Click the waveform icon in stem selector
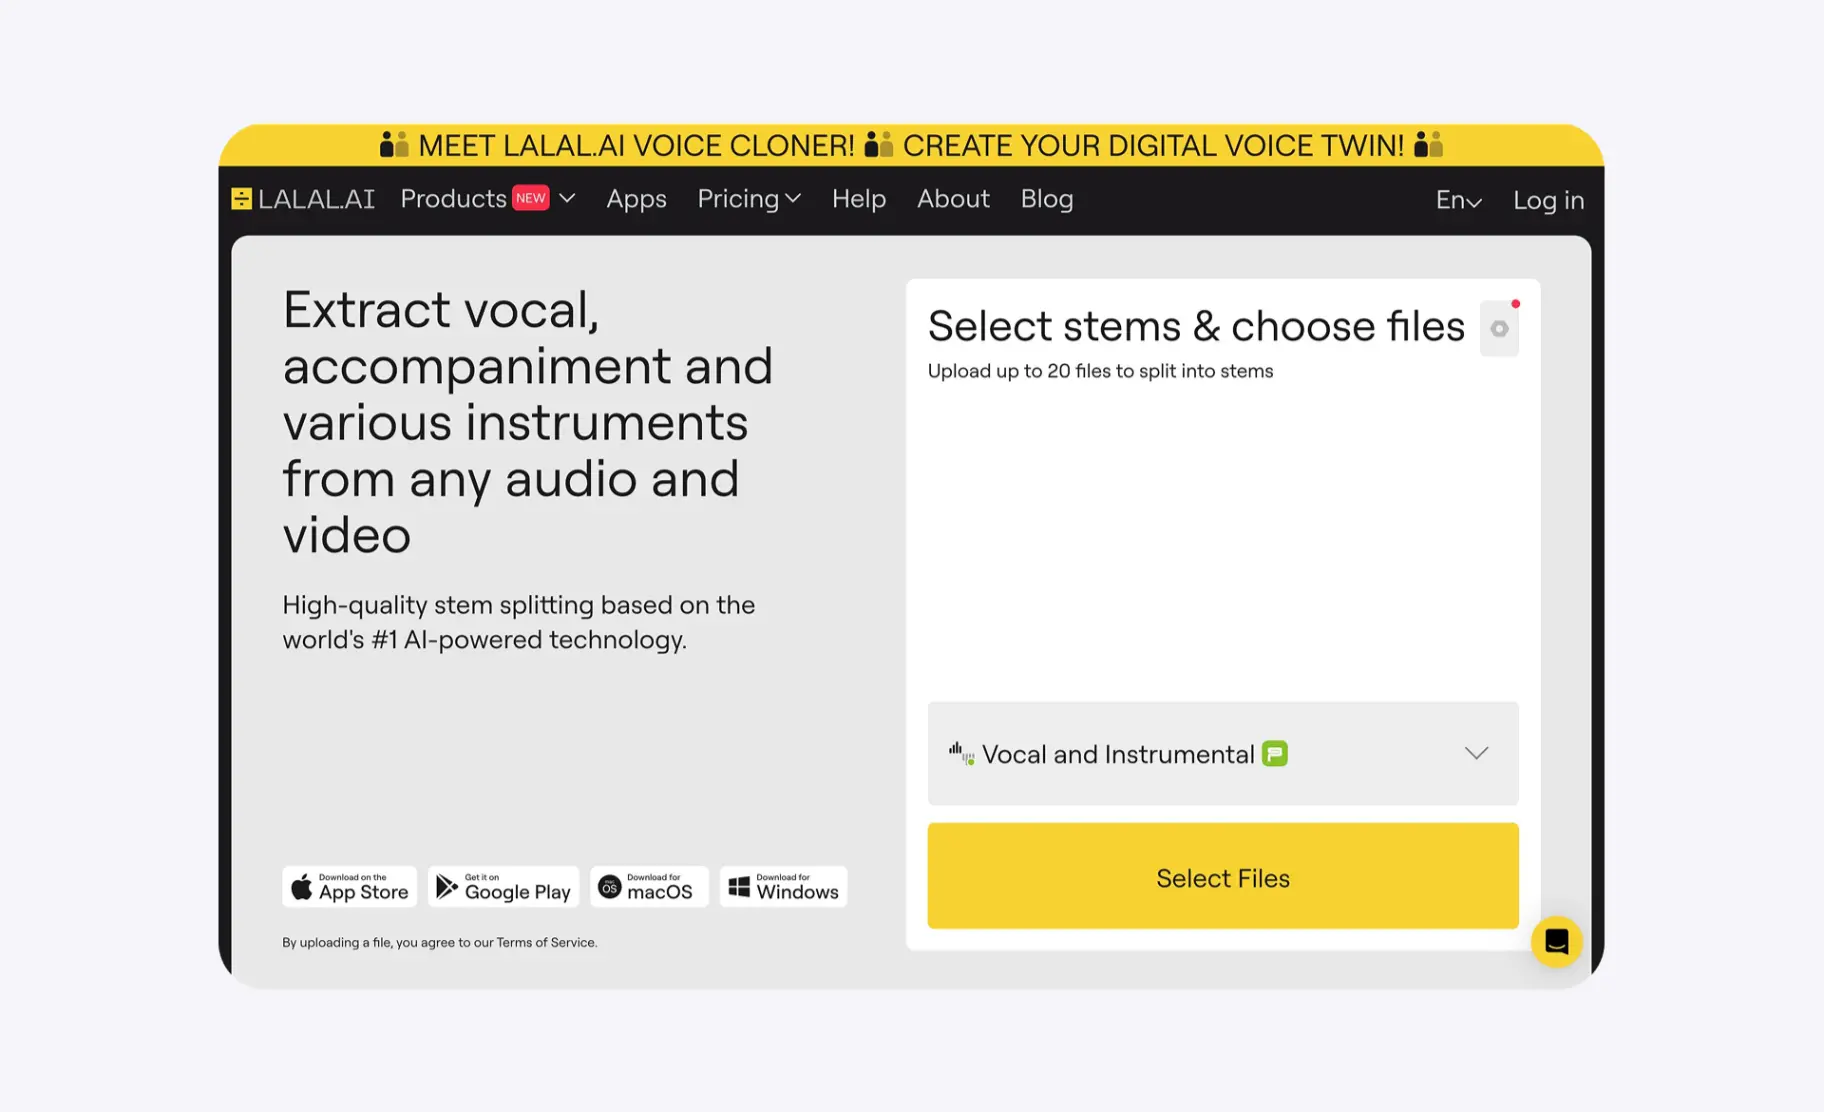 coord(961,753)
